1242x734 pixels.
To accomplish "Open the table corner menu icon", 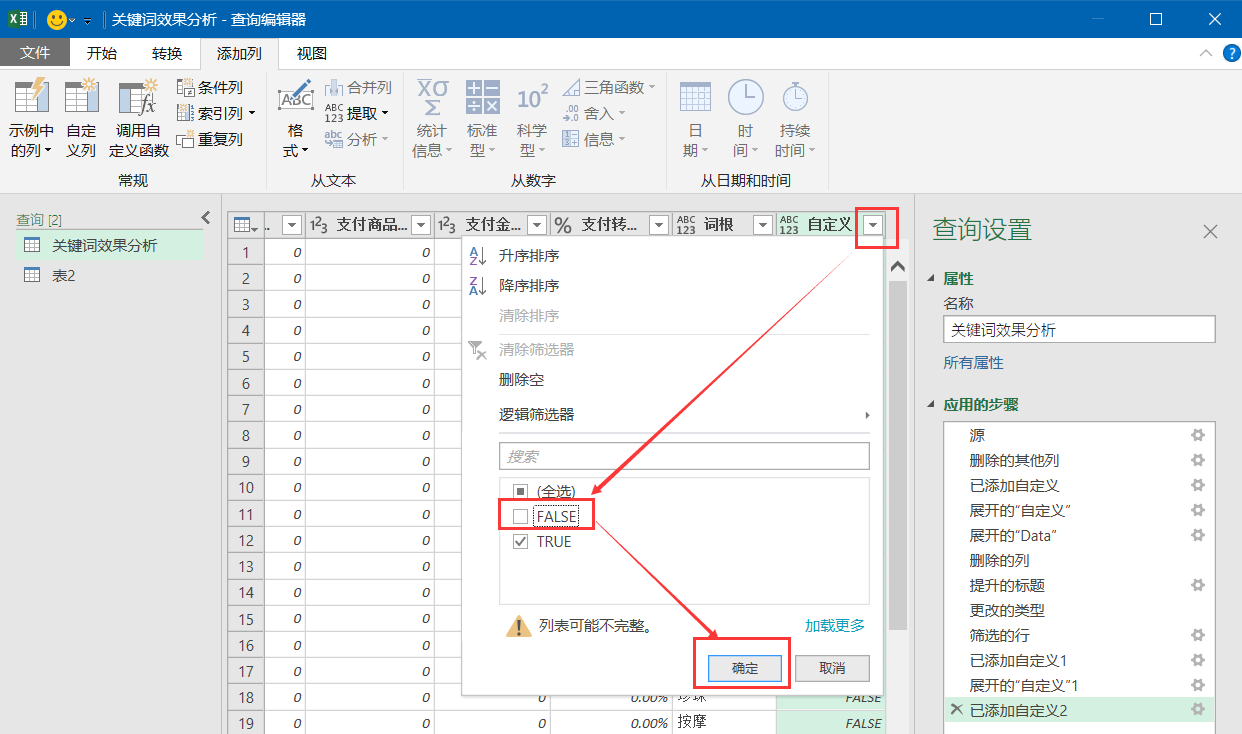I will pos(244,226).
